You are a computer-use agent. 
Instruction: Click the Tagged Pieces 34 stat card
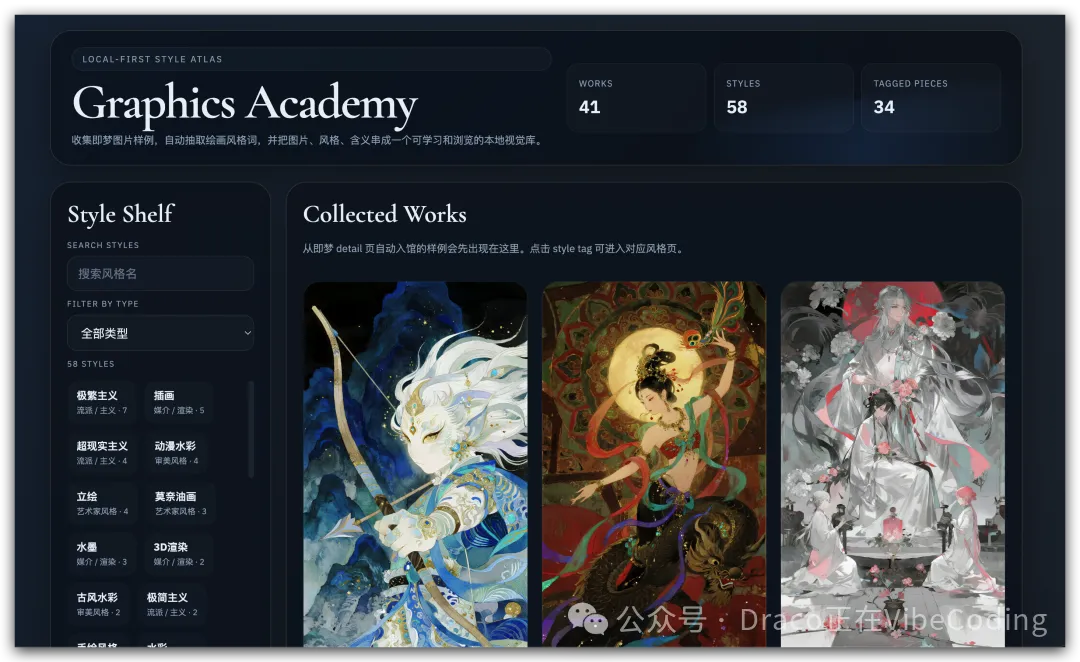930,98
